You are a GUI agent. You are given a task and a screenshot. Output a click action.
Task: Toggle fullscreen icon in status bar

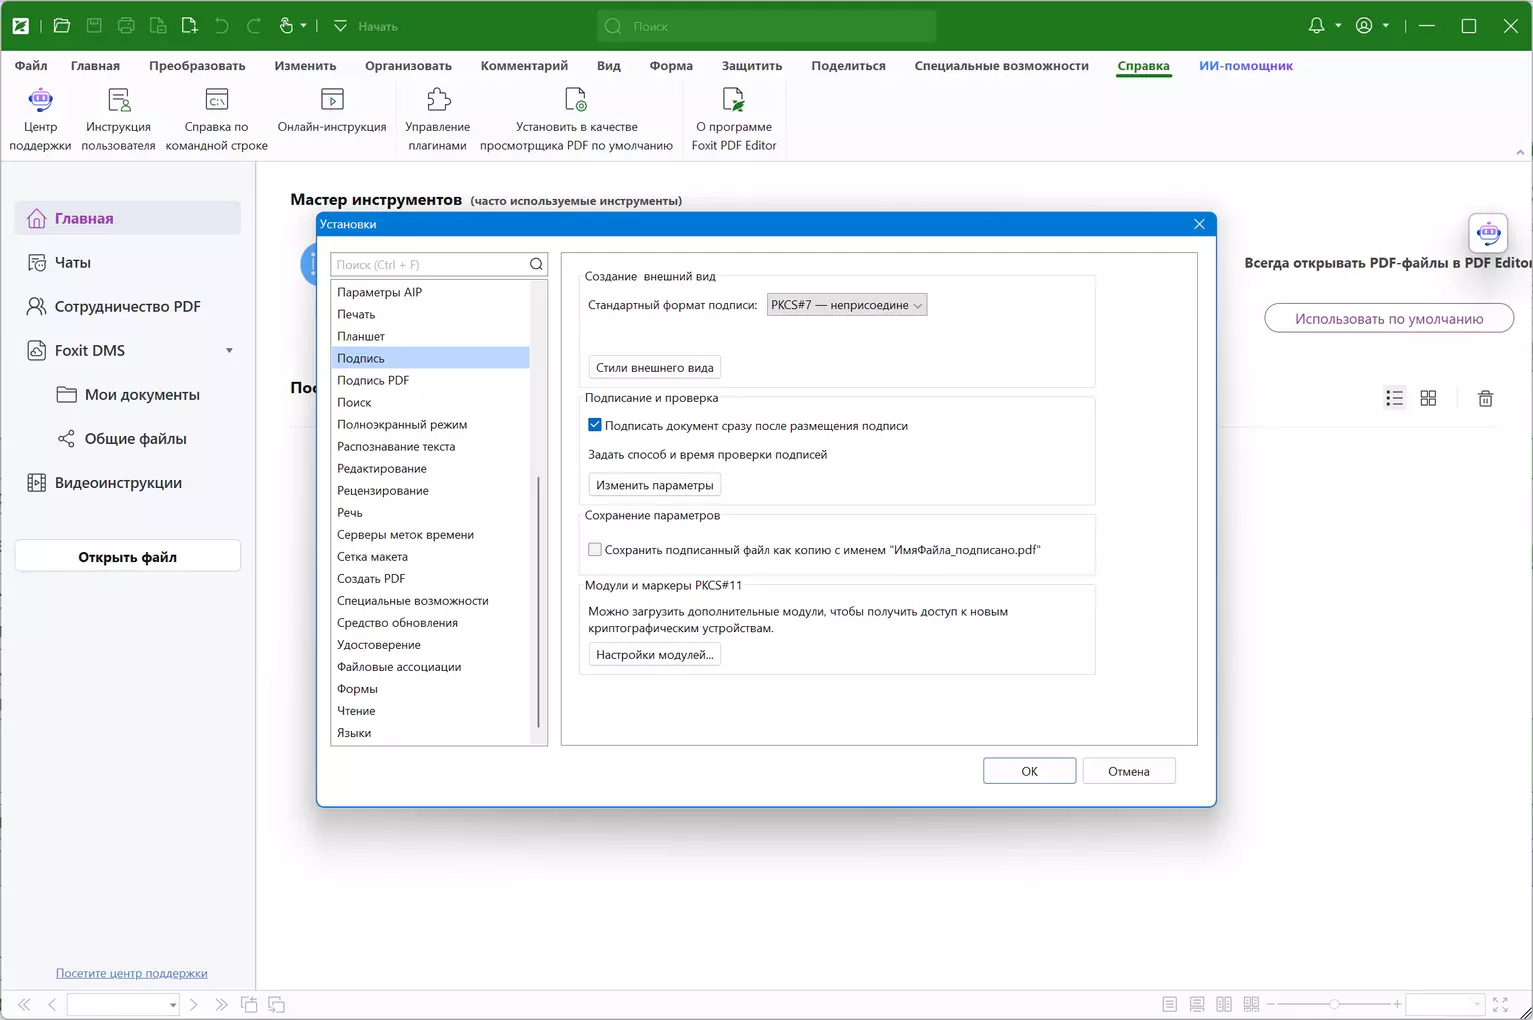tap(1500, 1004)
